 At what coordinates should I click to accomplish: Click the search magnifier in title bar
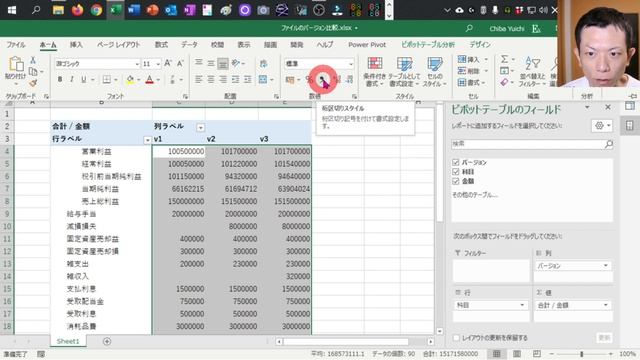tap(469, 28)
